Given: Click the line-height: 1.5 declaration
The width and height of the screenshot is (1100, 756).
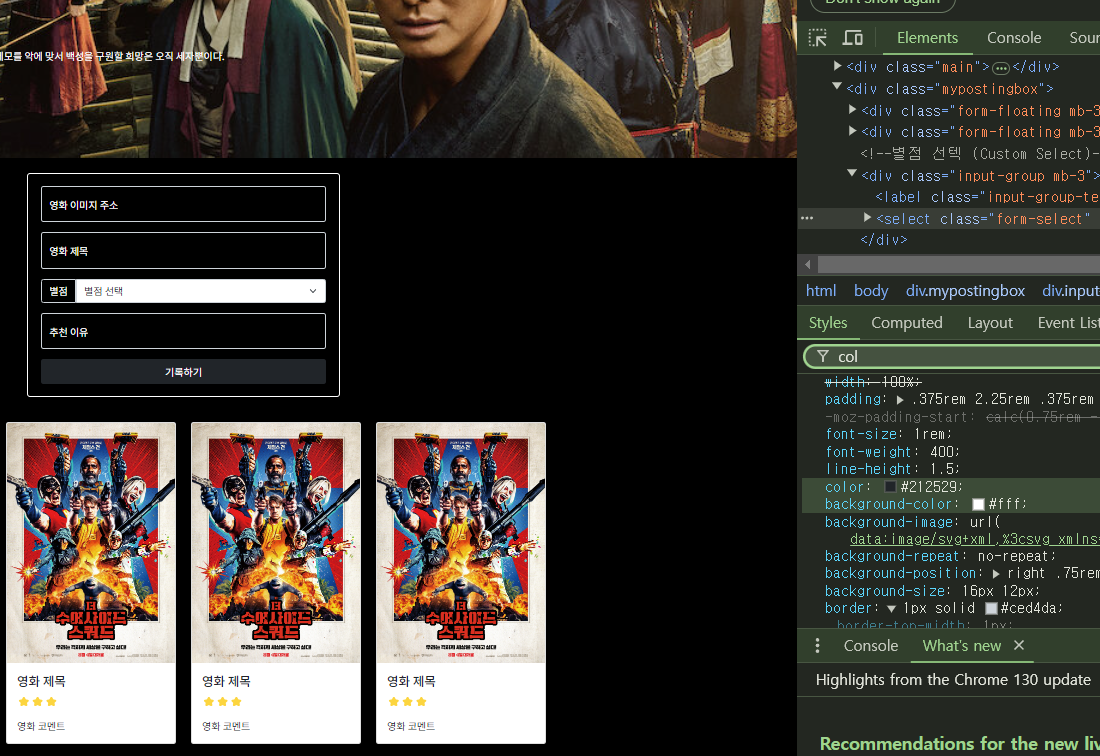Looking at the screenshot, I should tap(892, 469).
